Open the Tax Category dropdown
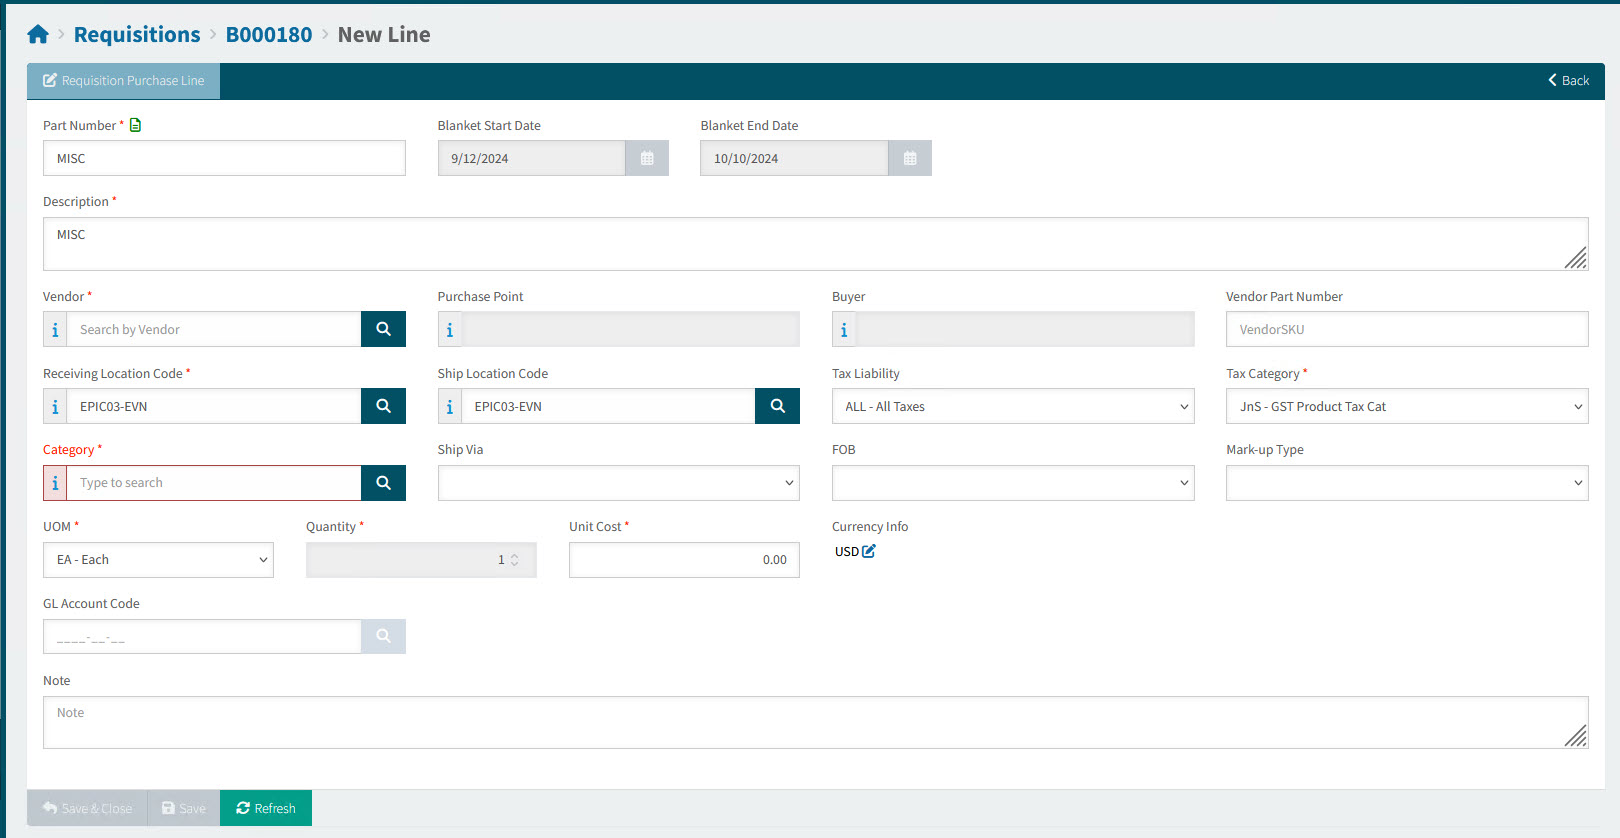Image resolution: width=1620 pixels, height=838 pixels. [x=1406, y=406]
